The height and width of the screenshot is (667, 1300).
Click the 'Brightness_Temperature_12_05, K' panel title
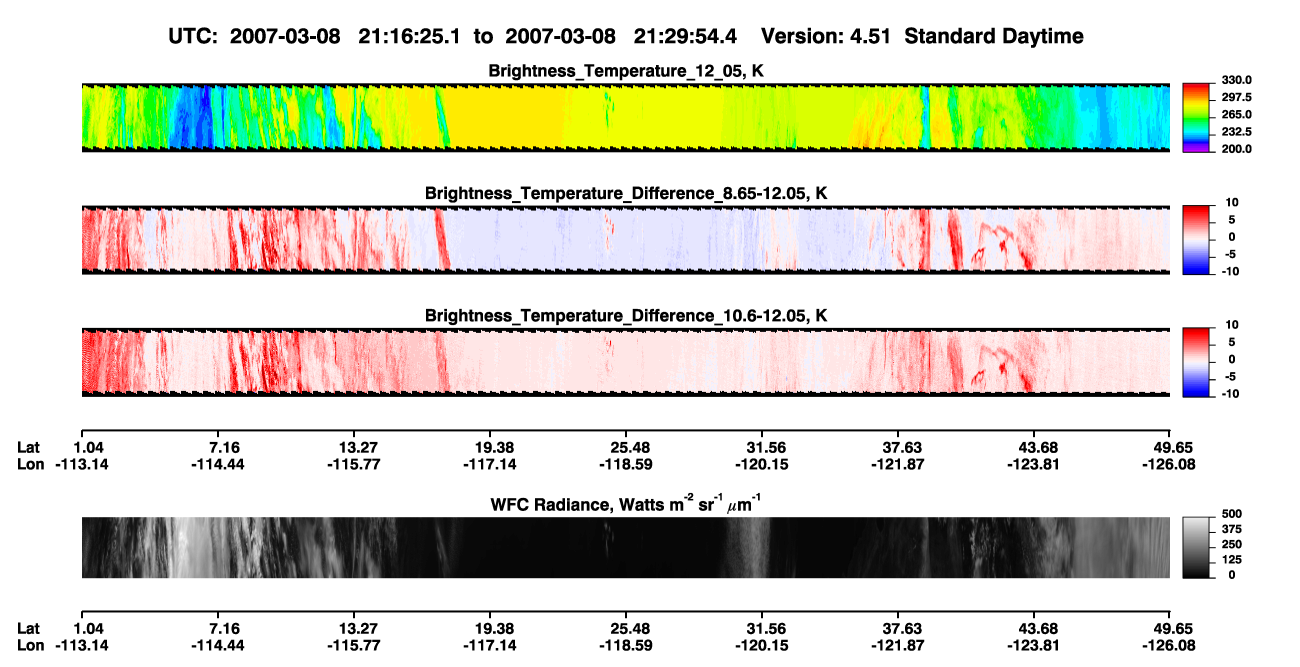click(626, 71)
